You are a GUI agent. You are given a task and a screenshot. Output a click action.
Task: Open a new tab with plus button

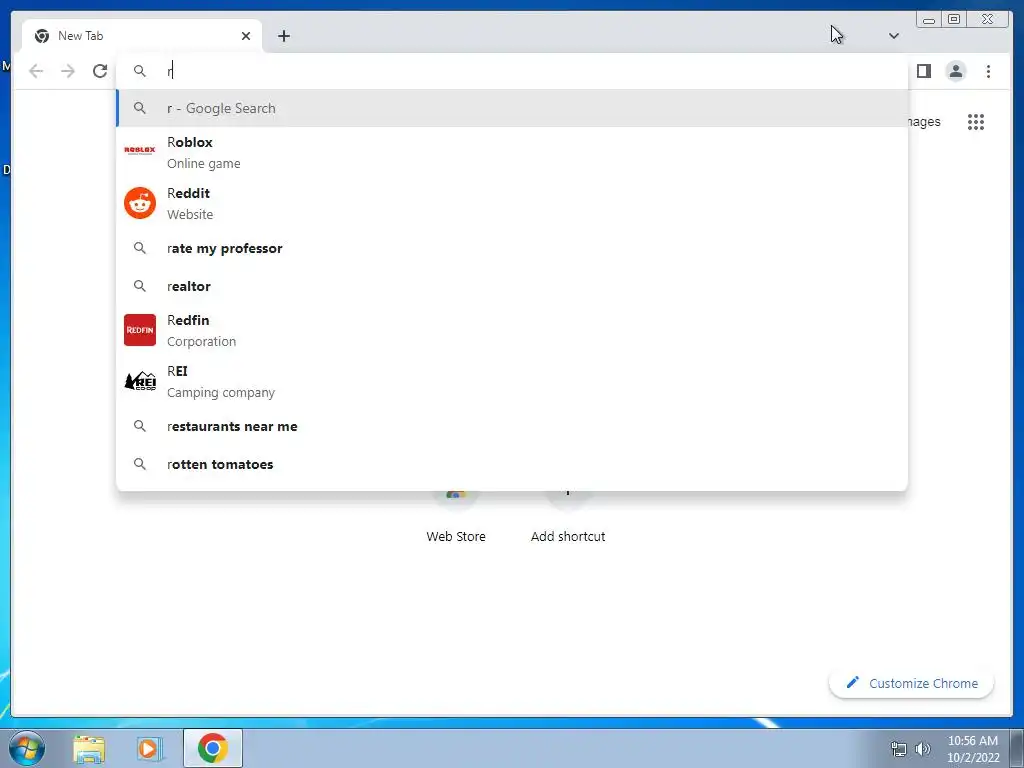tap(283, 36)
